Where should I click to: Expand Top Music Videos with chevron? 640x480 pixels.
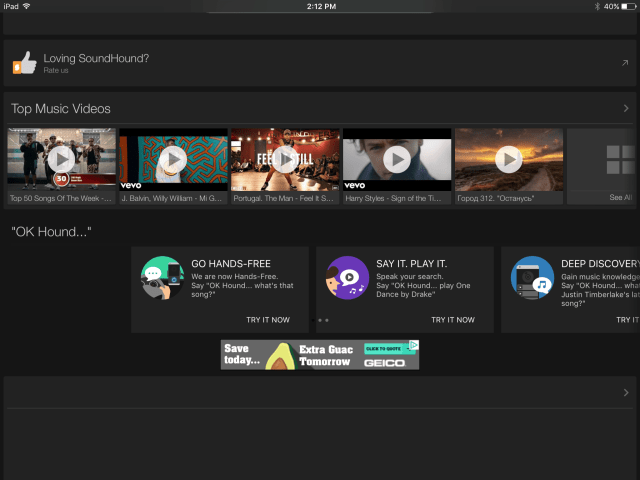(x=626, y=108)
